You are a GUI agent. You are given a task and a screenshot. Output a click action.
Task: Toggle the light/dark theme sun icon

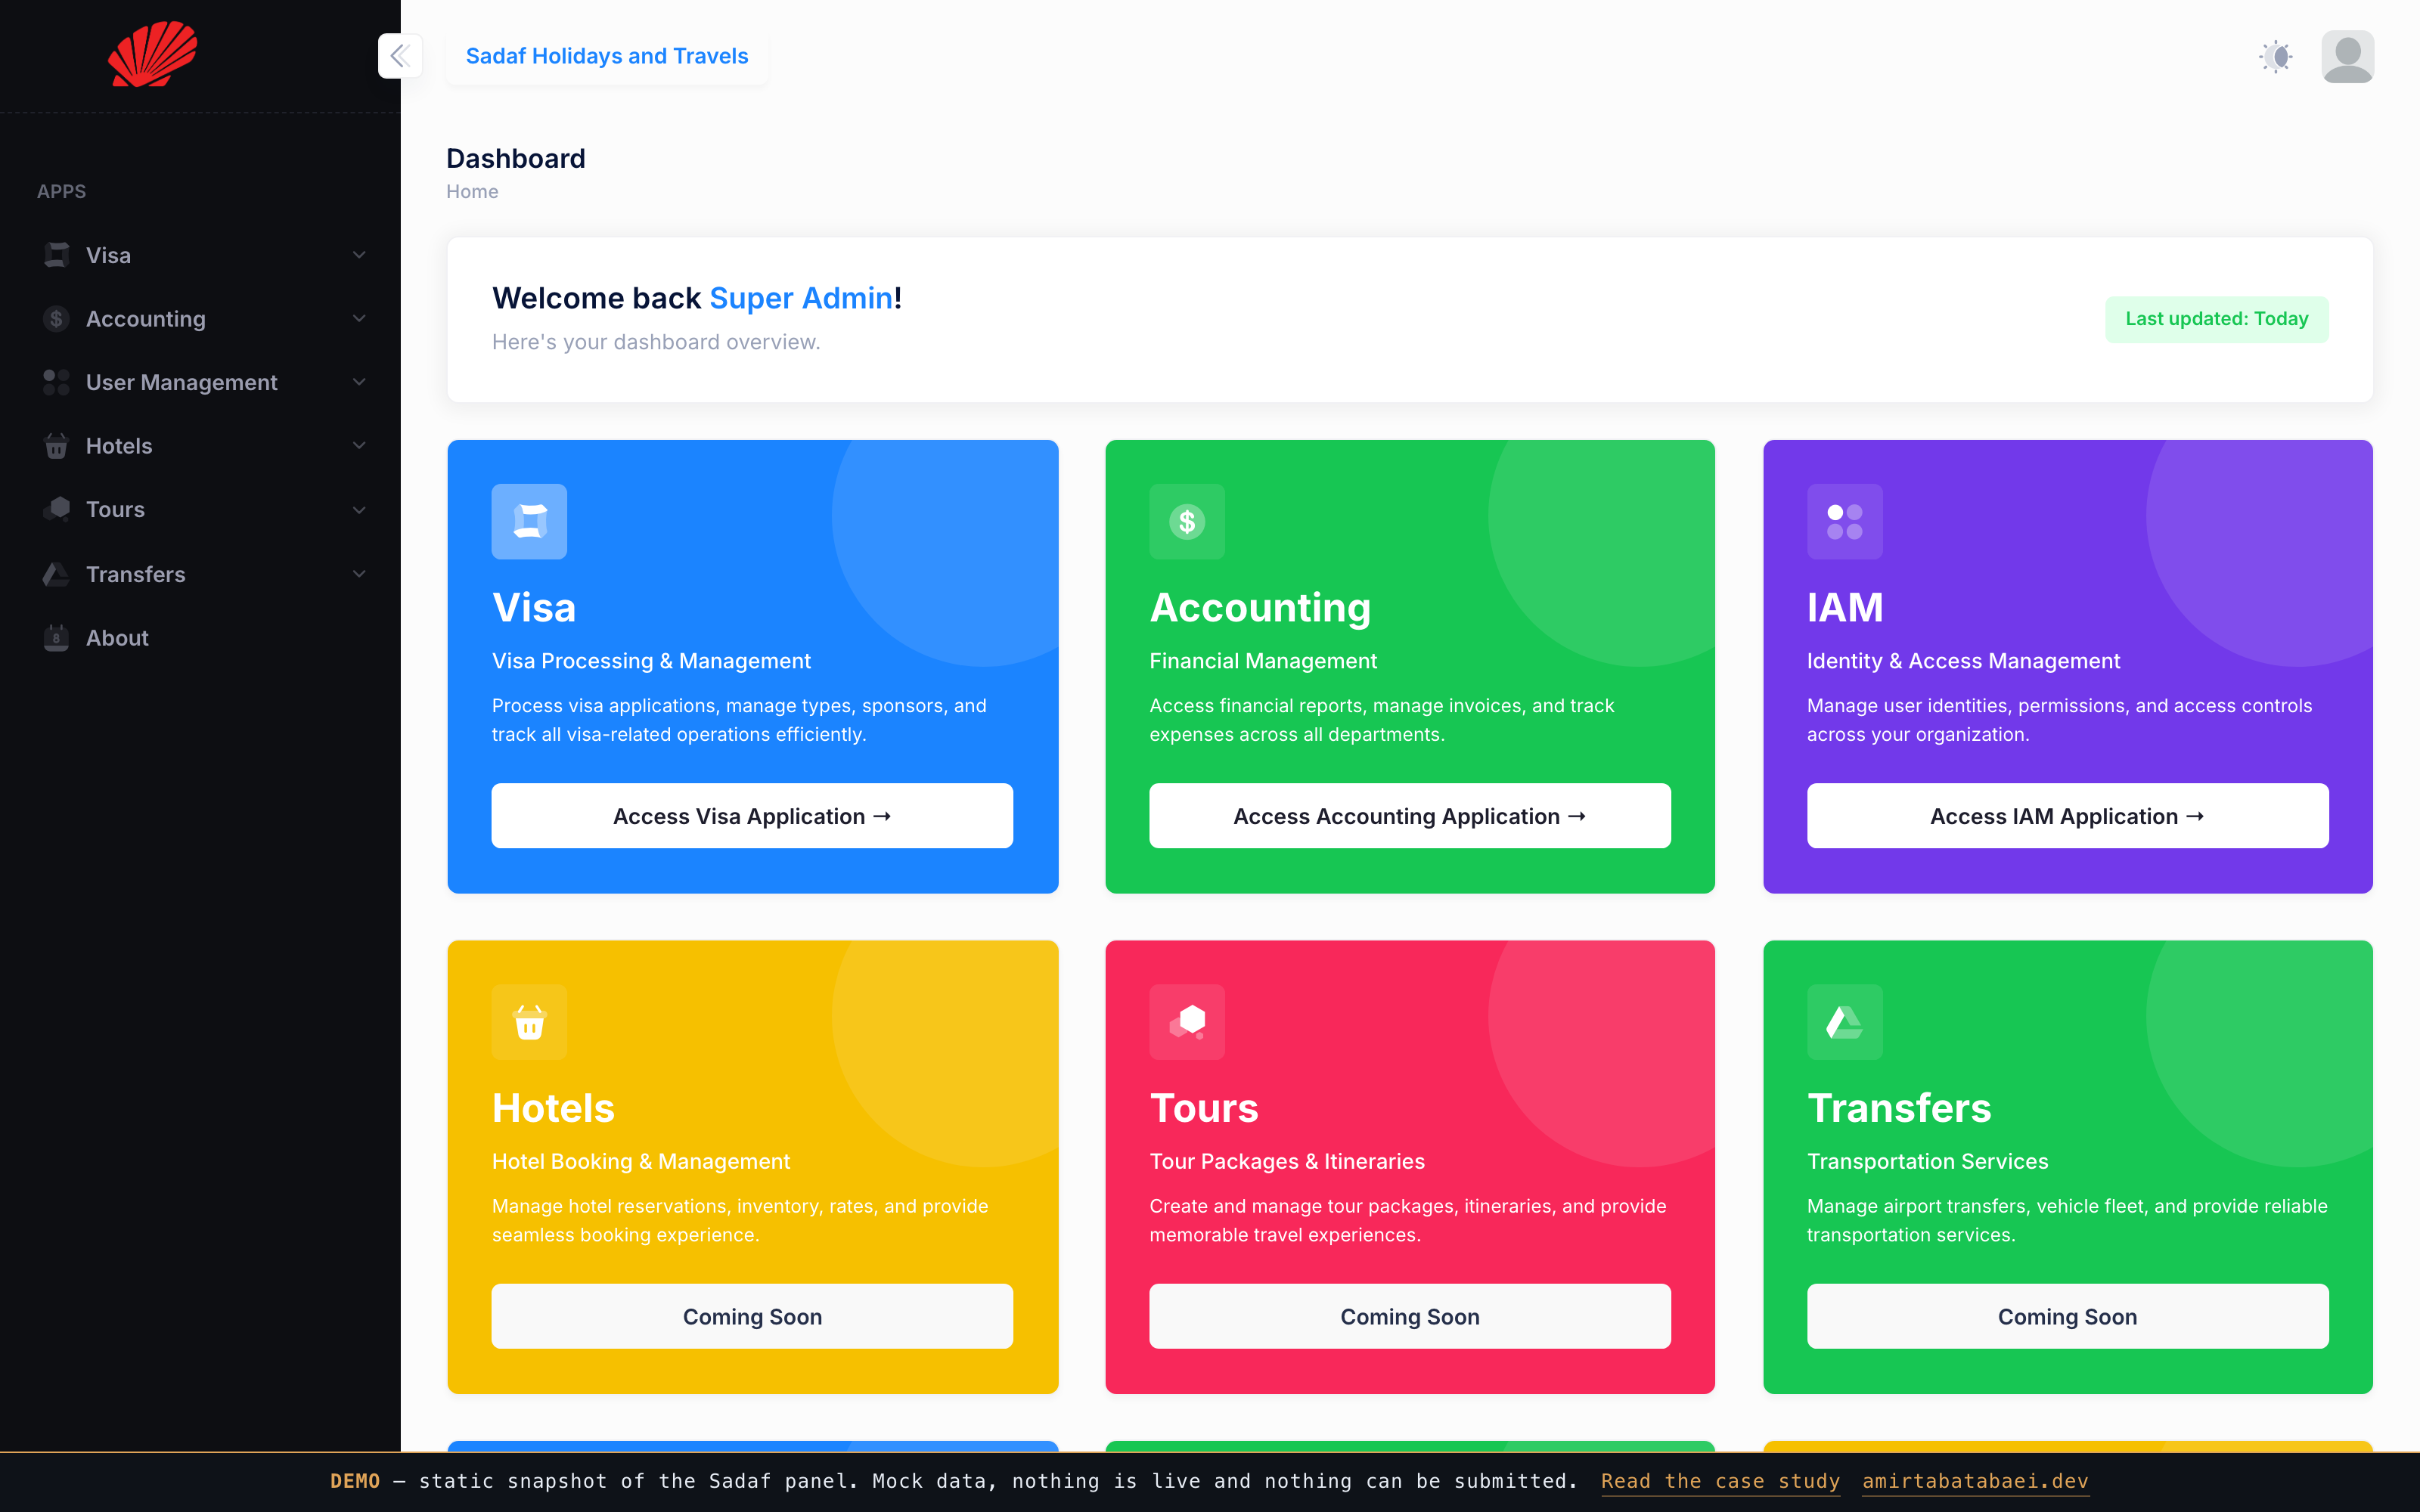click(2276, 56)
